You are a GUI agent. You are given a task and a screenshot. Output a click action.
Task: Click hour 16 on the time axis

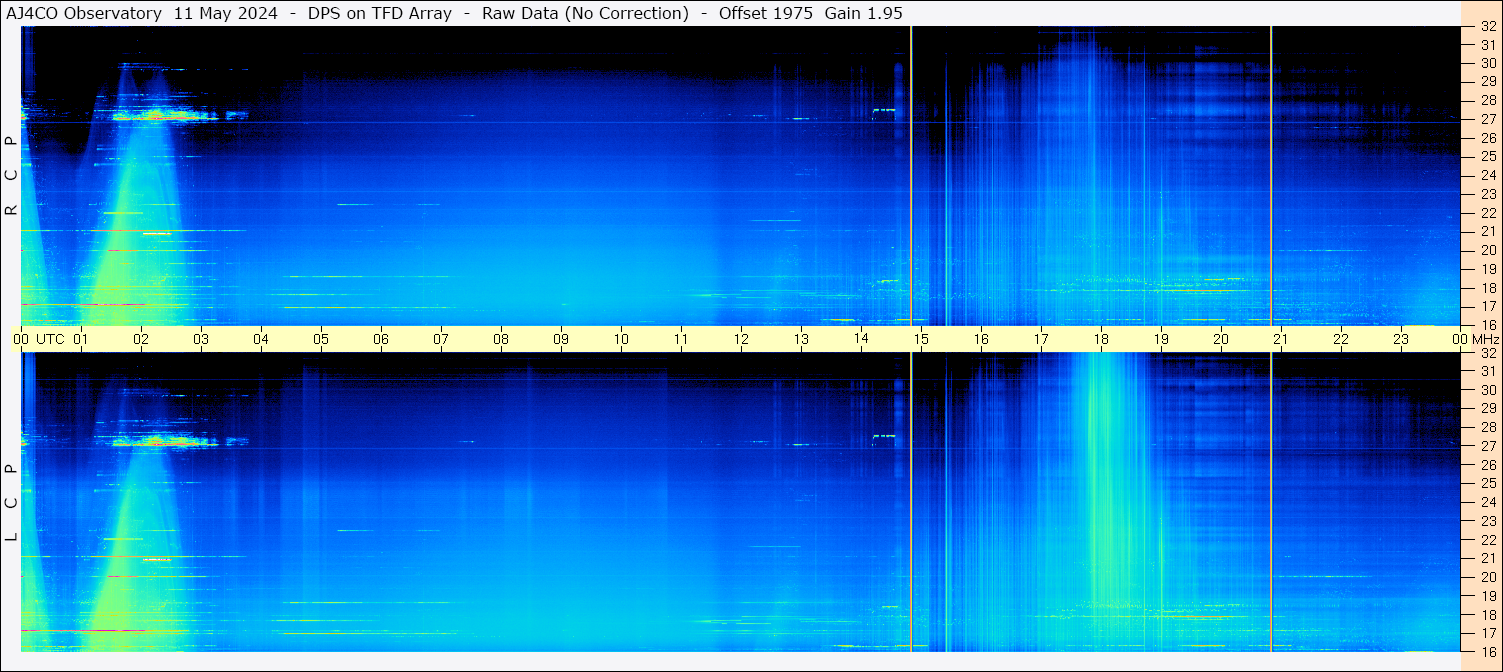point(981,339)
